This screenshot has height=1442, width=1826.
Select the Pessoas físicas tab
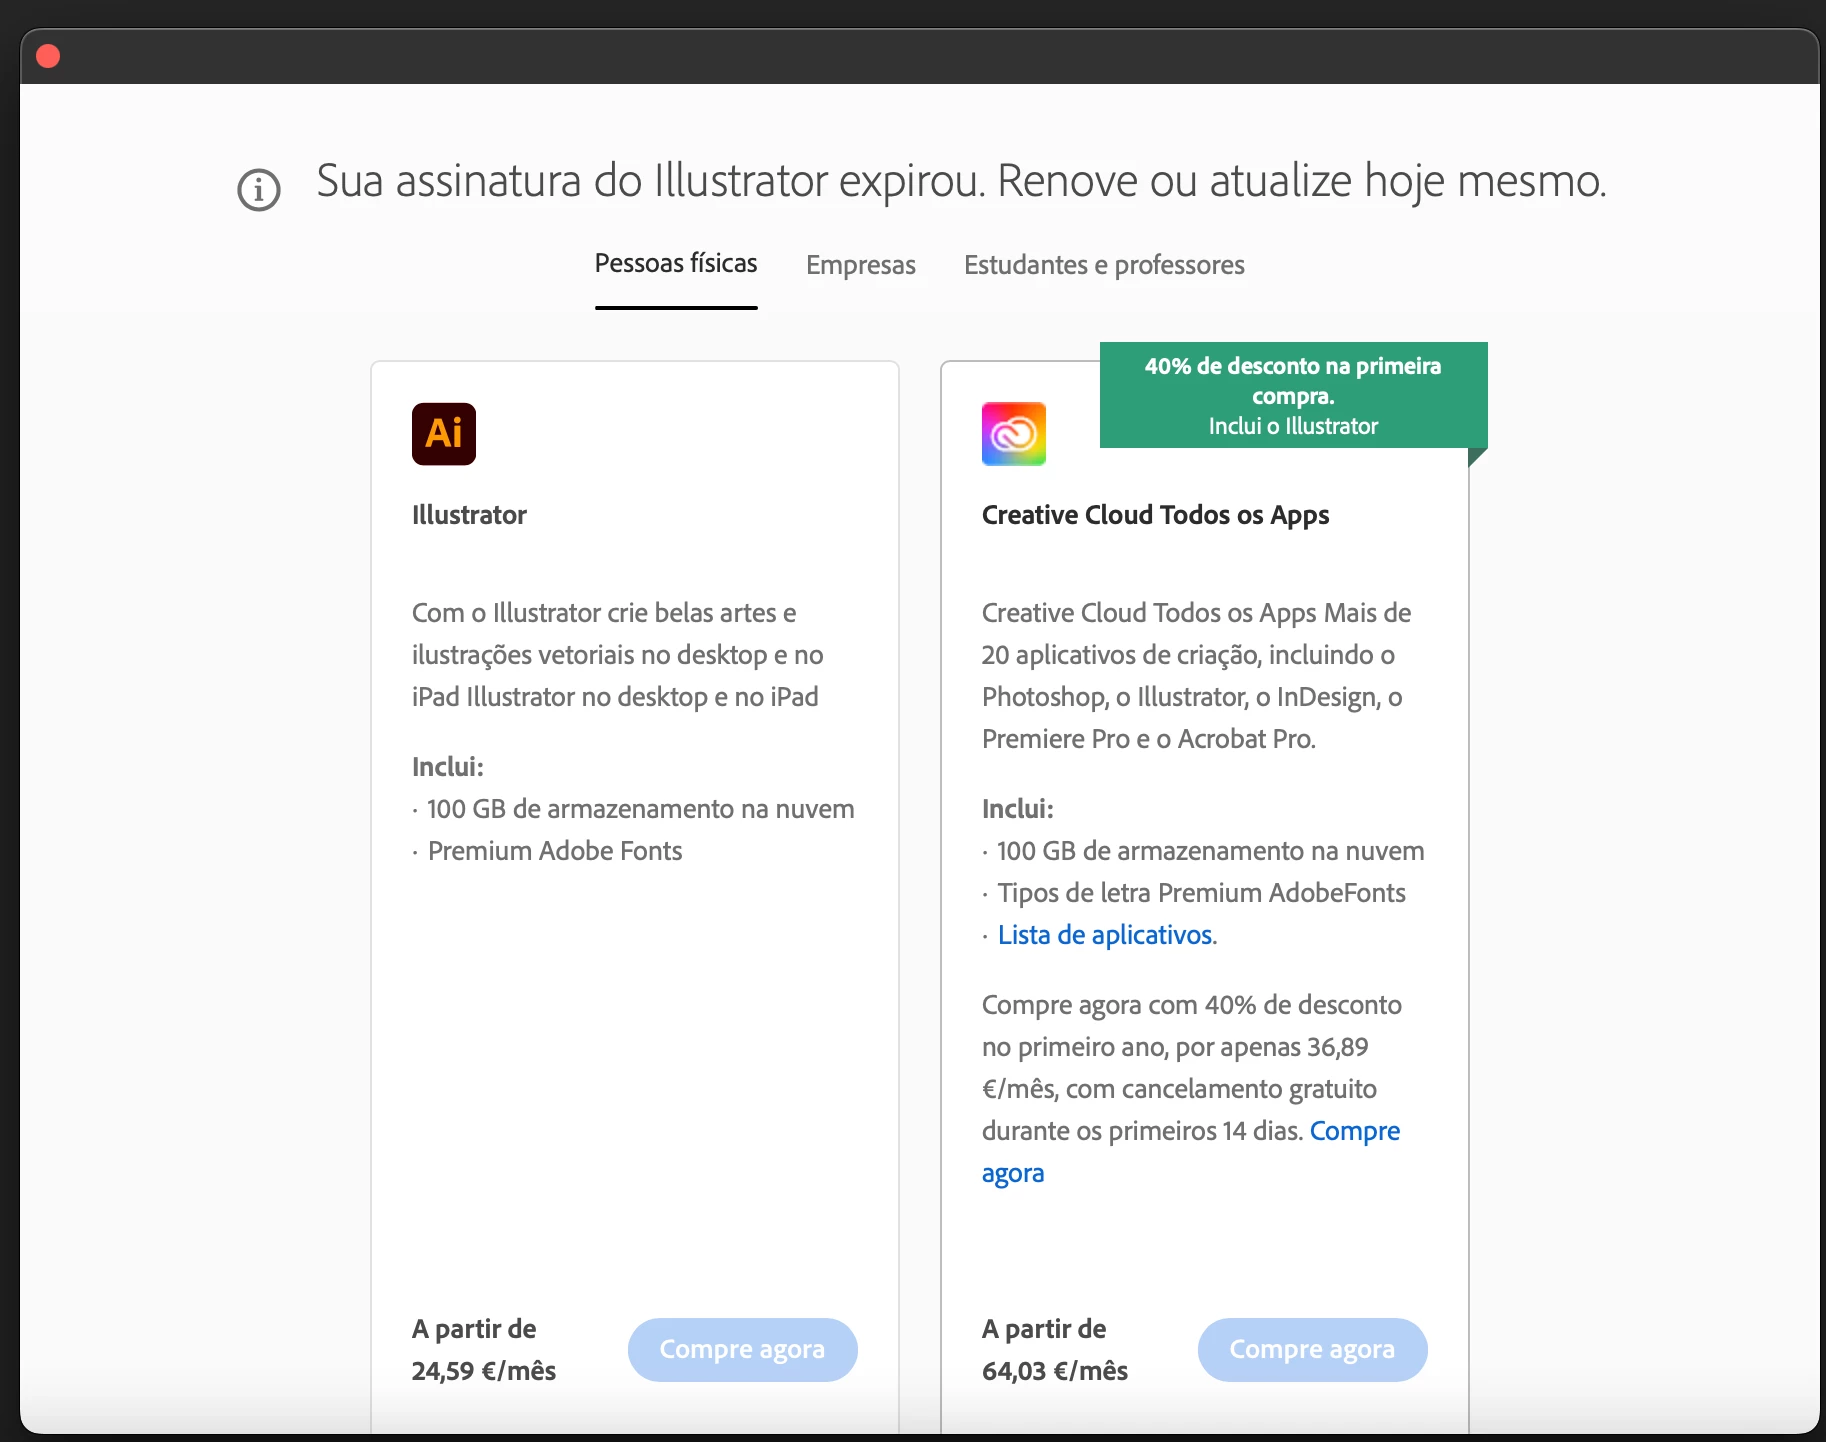(x=676, y=264)
